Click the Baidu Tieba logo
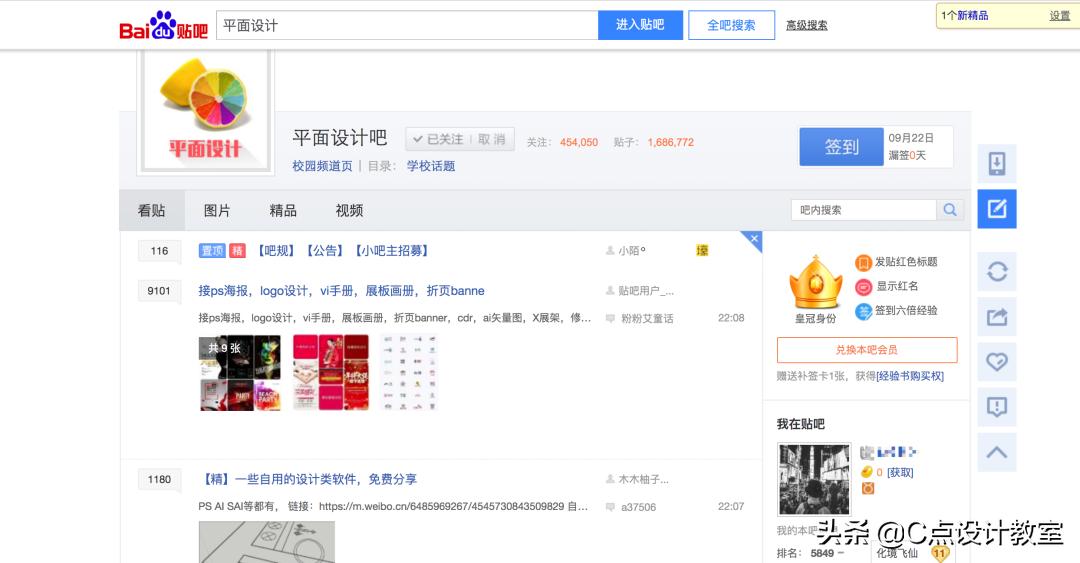The image size is (1080, 563). (163, 25)
